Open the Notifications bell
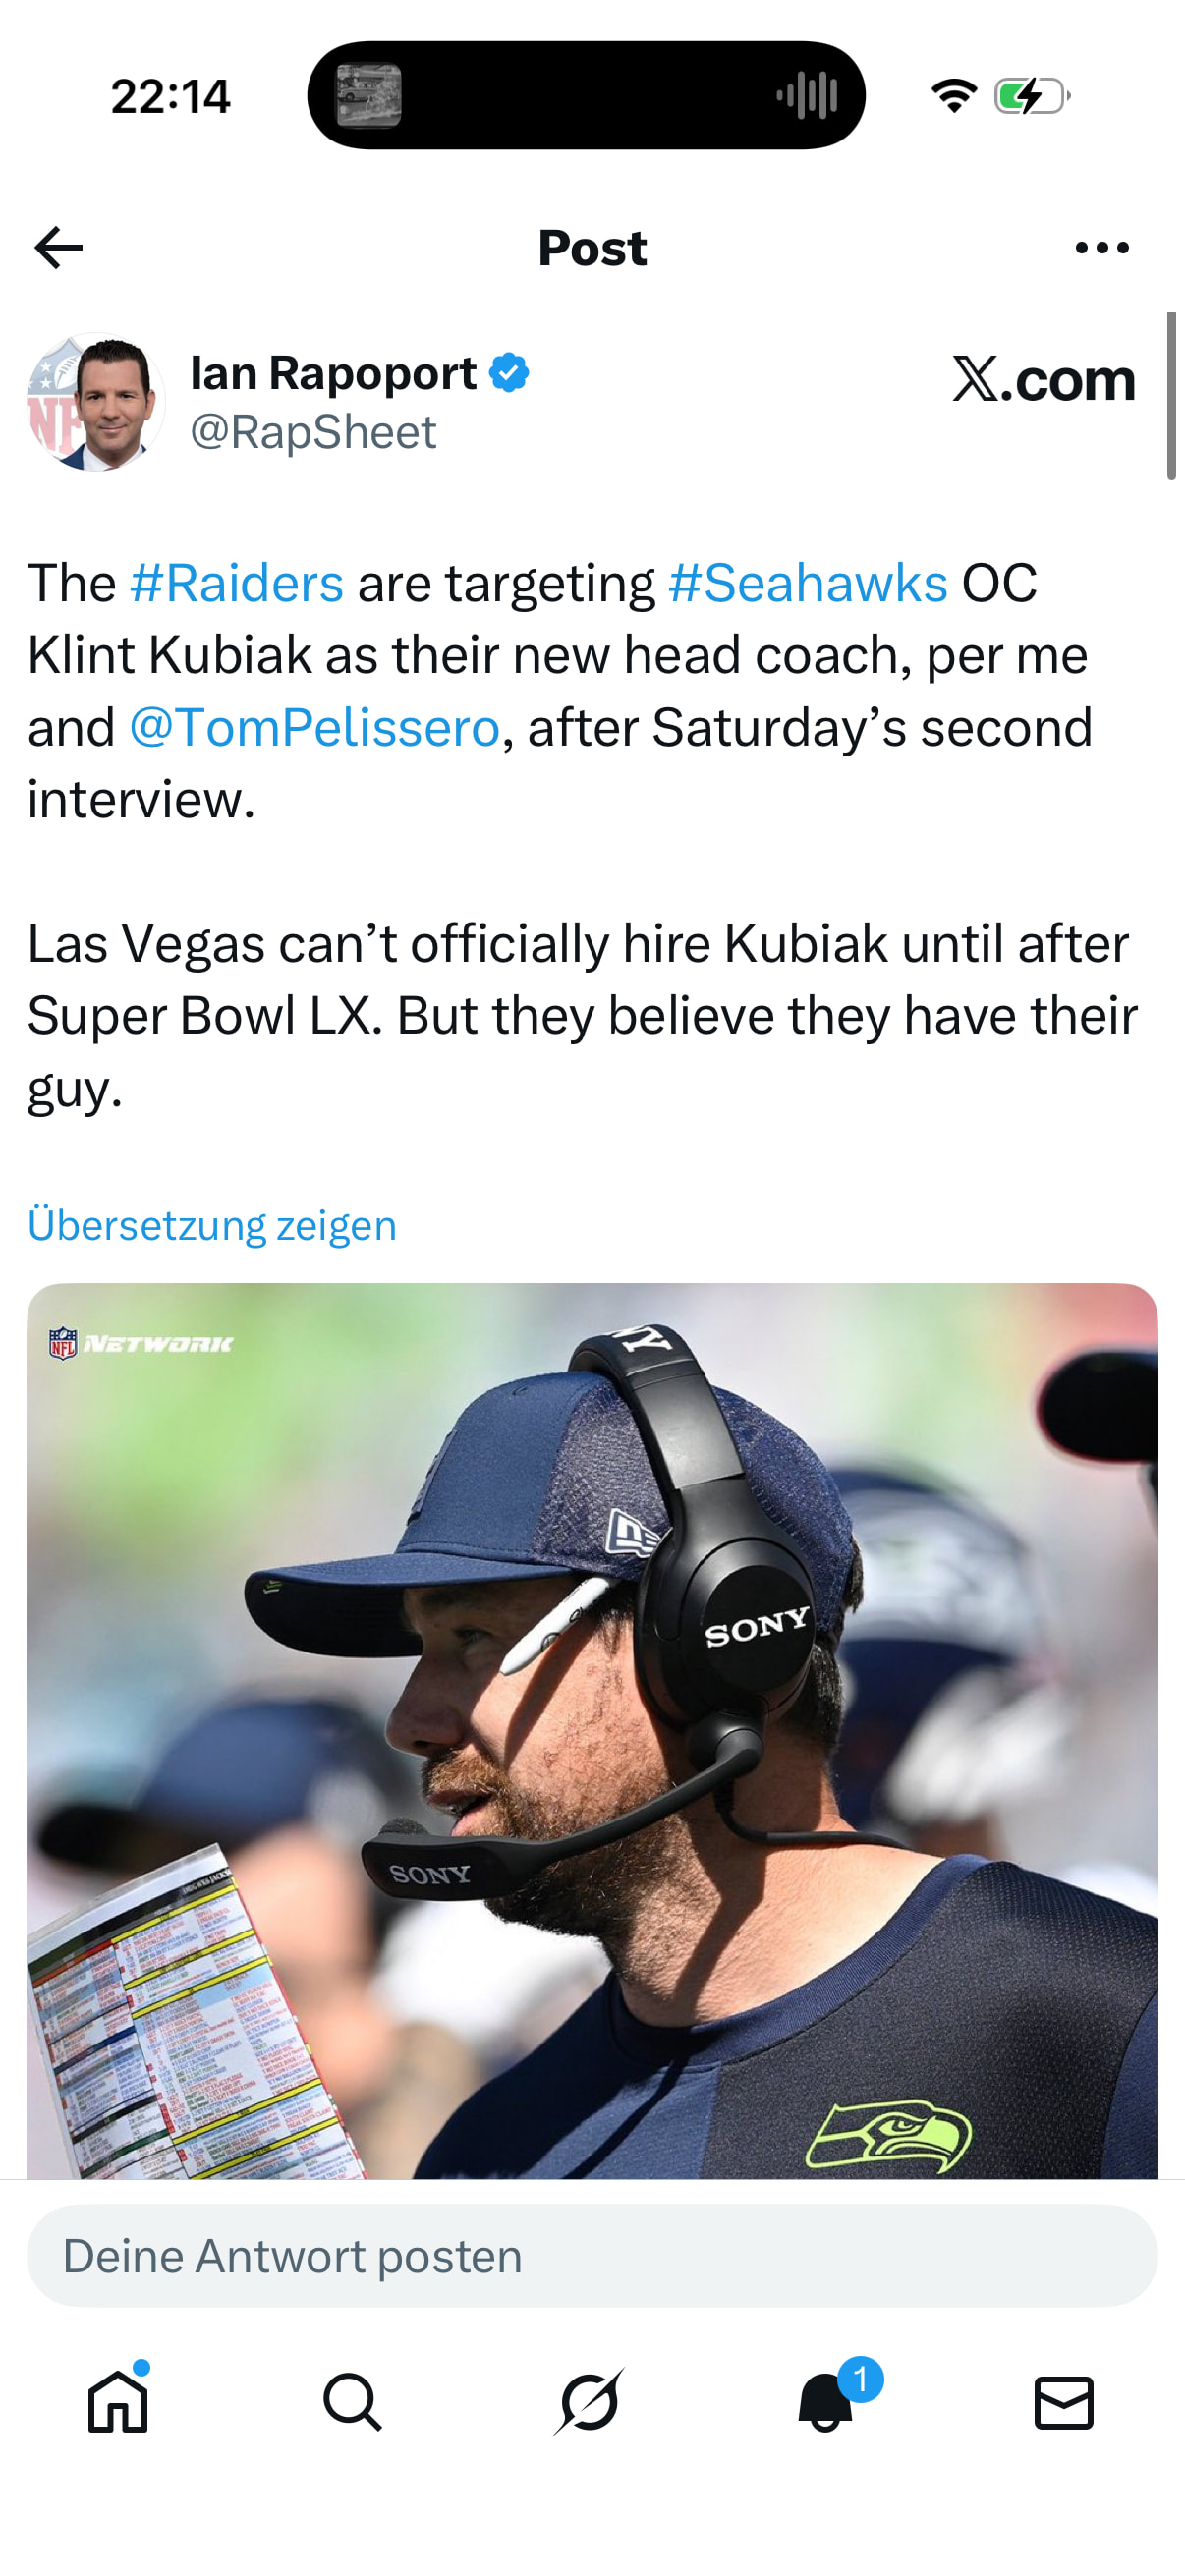Viewport: 1185px width, 2576px height. point(826,2402)
